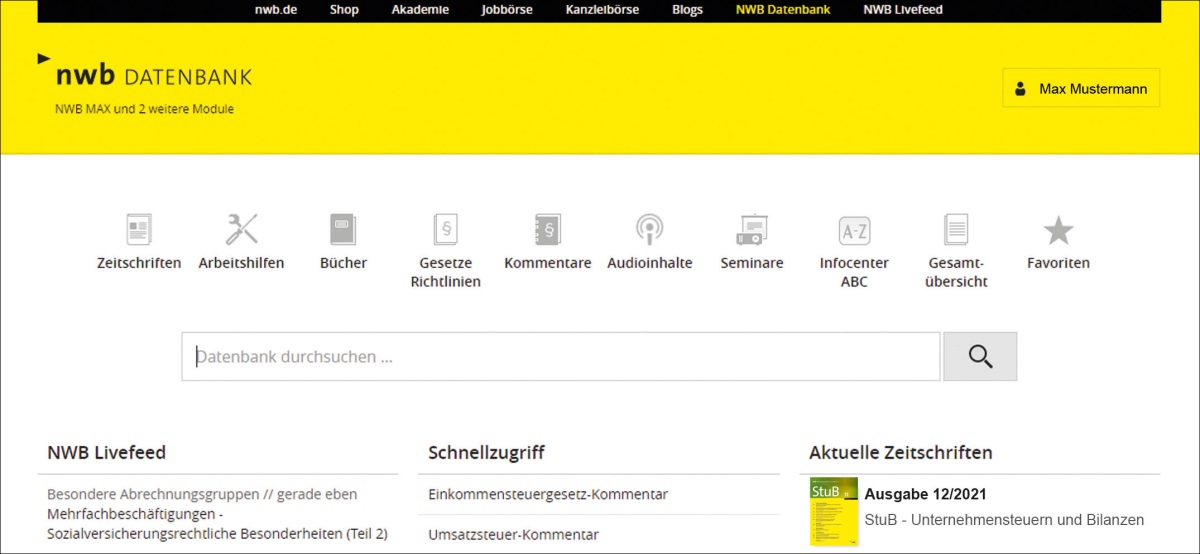The height and width of the screenshot is (554, 1200).
Task: Open the Infocenter ABC icon
Action: tap(854, 230)
